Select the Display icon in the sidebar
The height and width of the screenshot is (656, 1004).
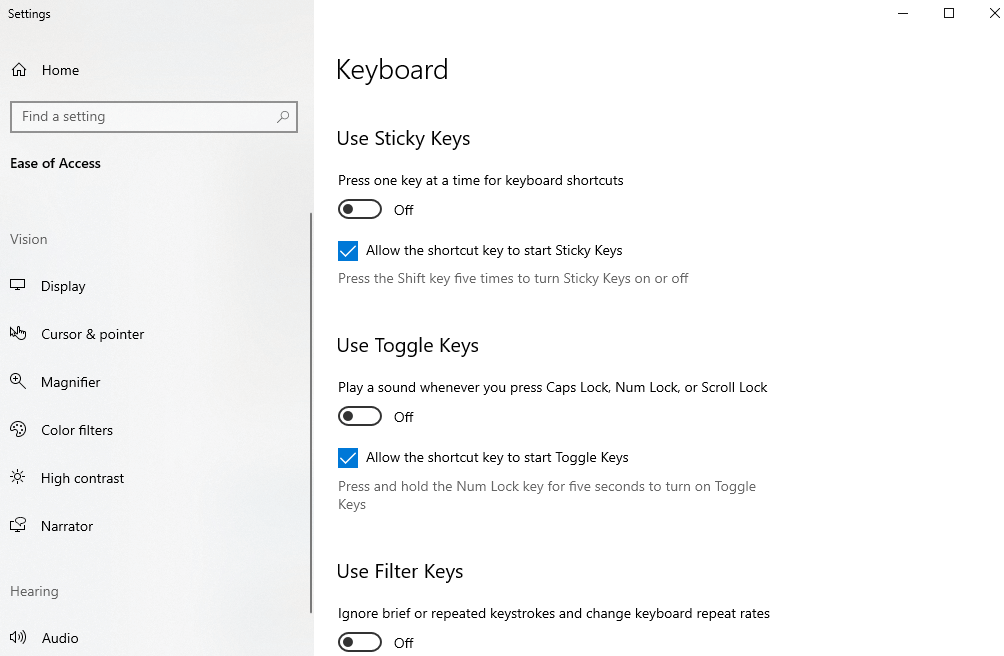18,285
